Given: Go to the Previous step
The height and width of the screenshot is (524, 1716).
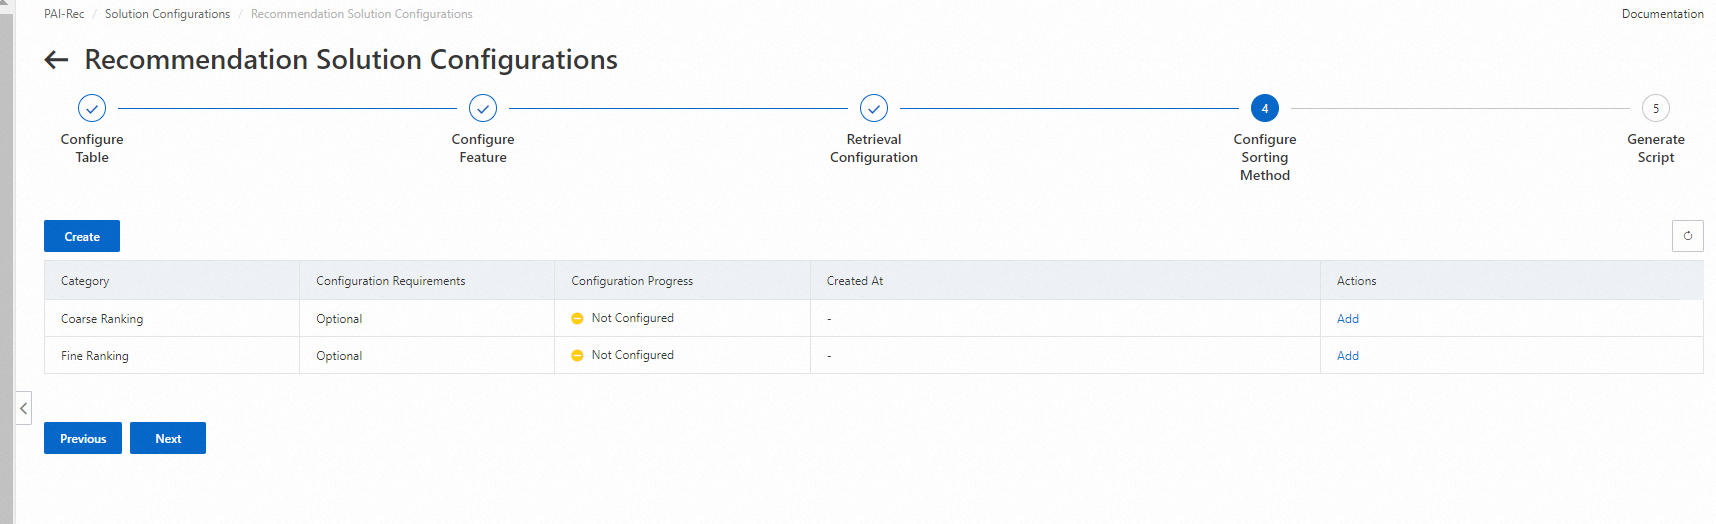Looking at the screenshot, I should click(83, 438).
